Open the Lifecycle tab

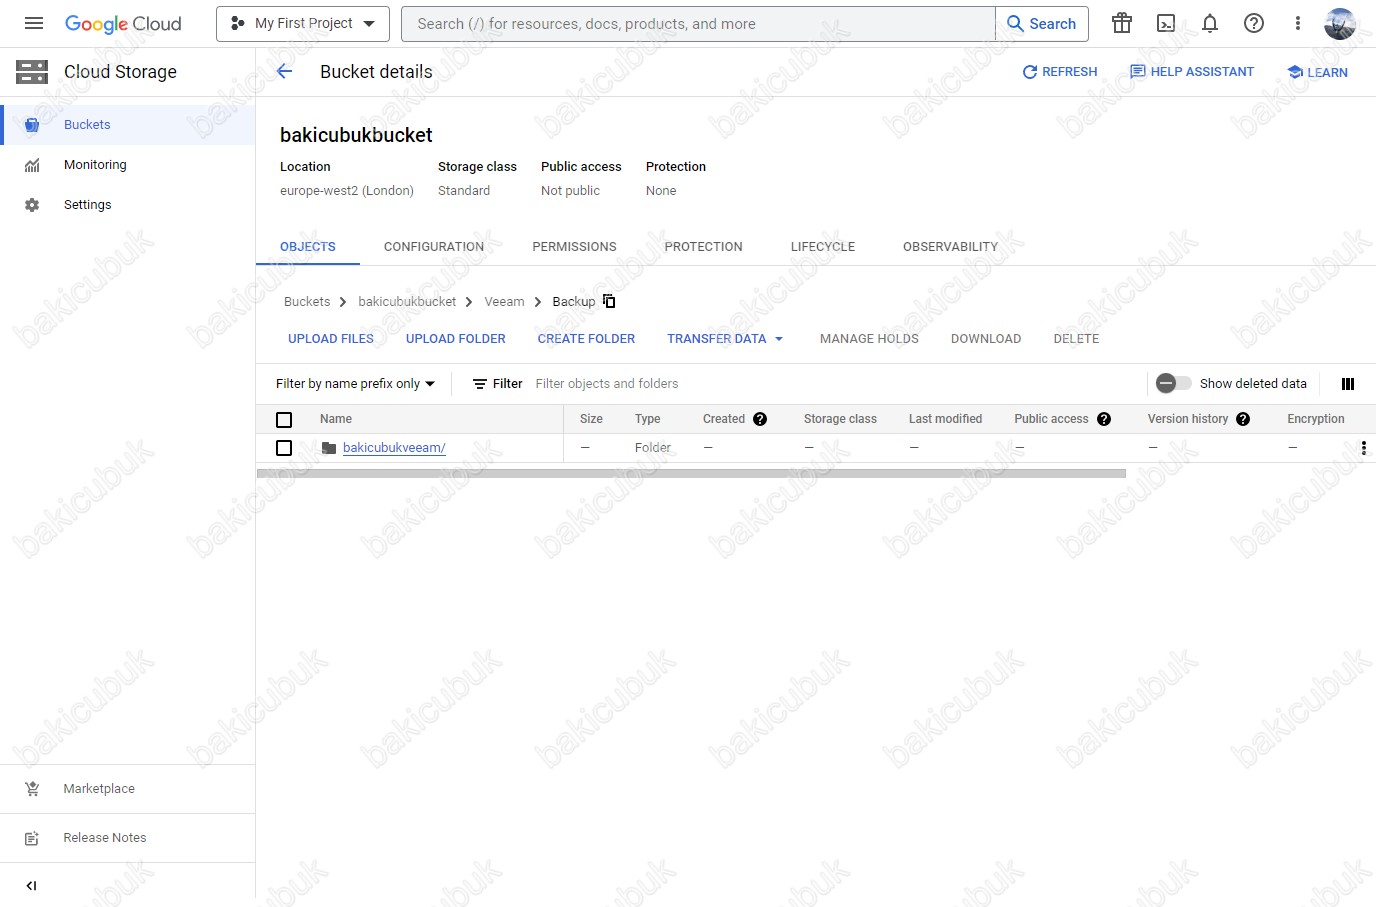(823, 247)
